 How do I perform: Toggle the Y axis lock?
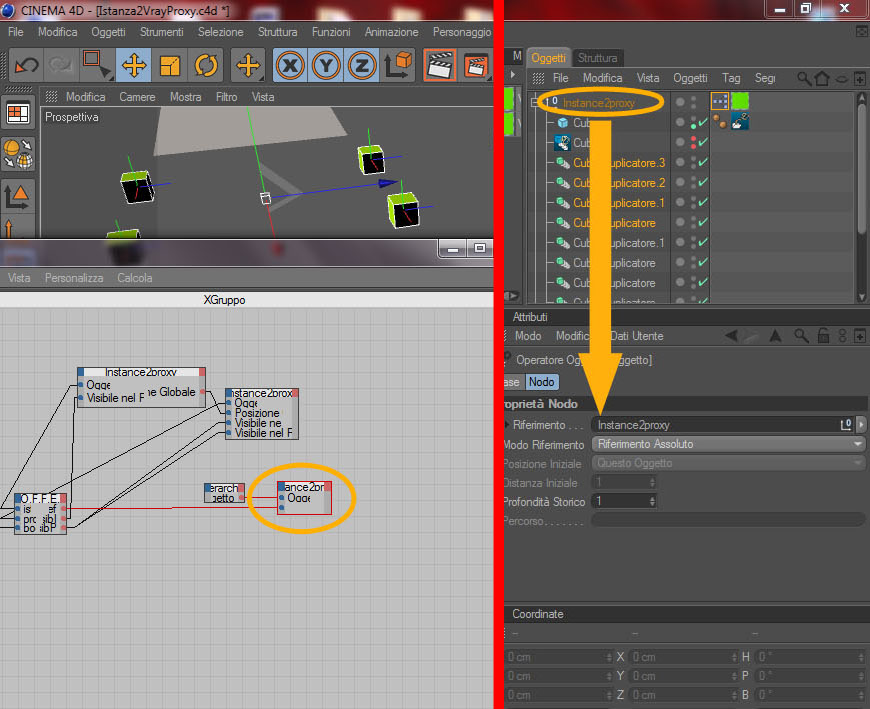coord(326,66)
